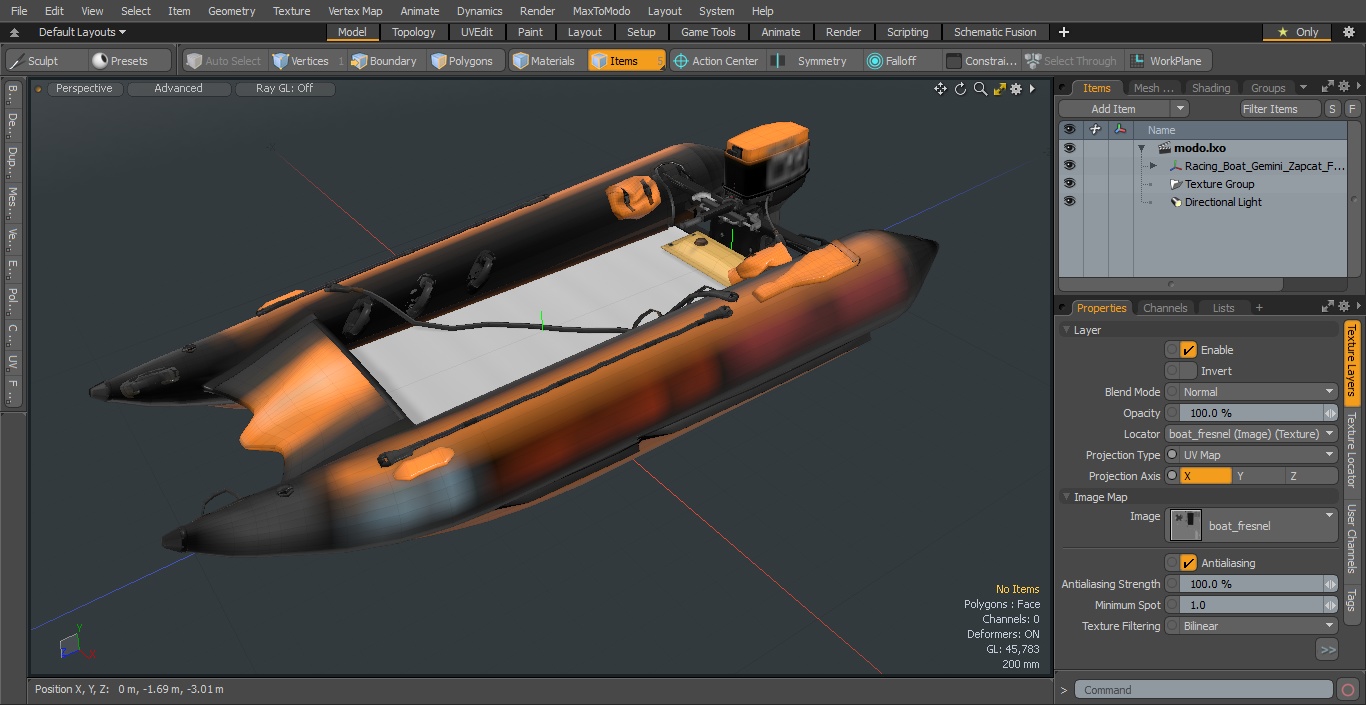
Task: Collapse the modo.lxo tree item
Action: coord(1141,148)
